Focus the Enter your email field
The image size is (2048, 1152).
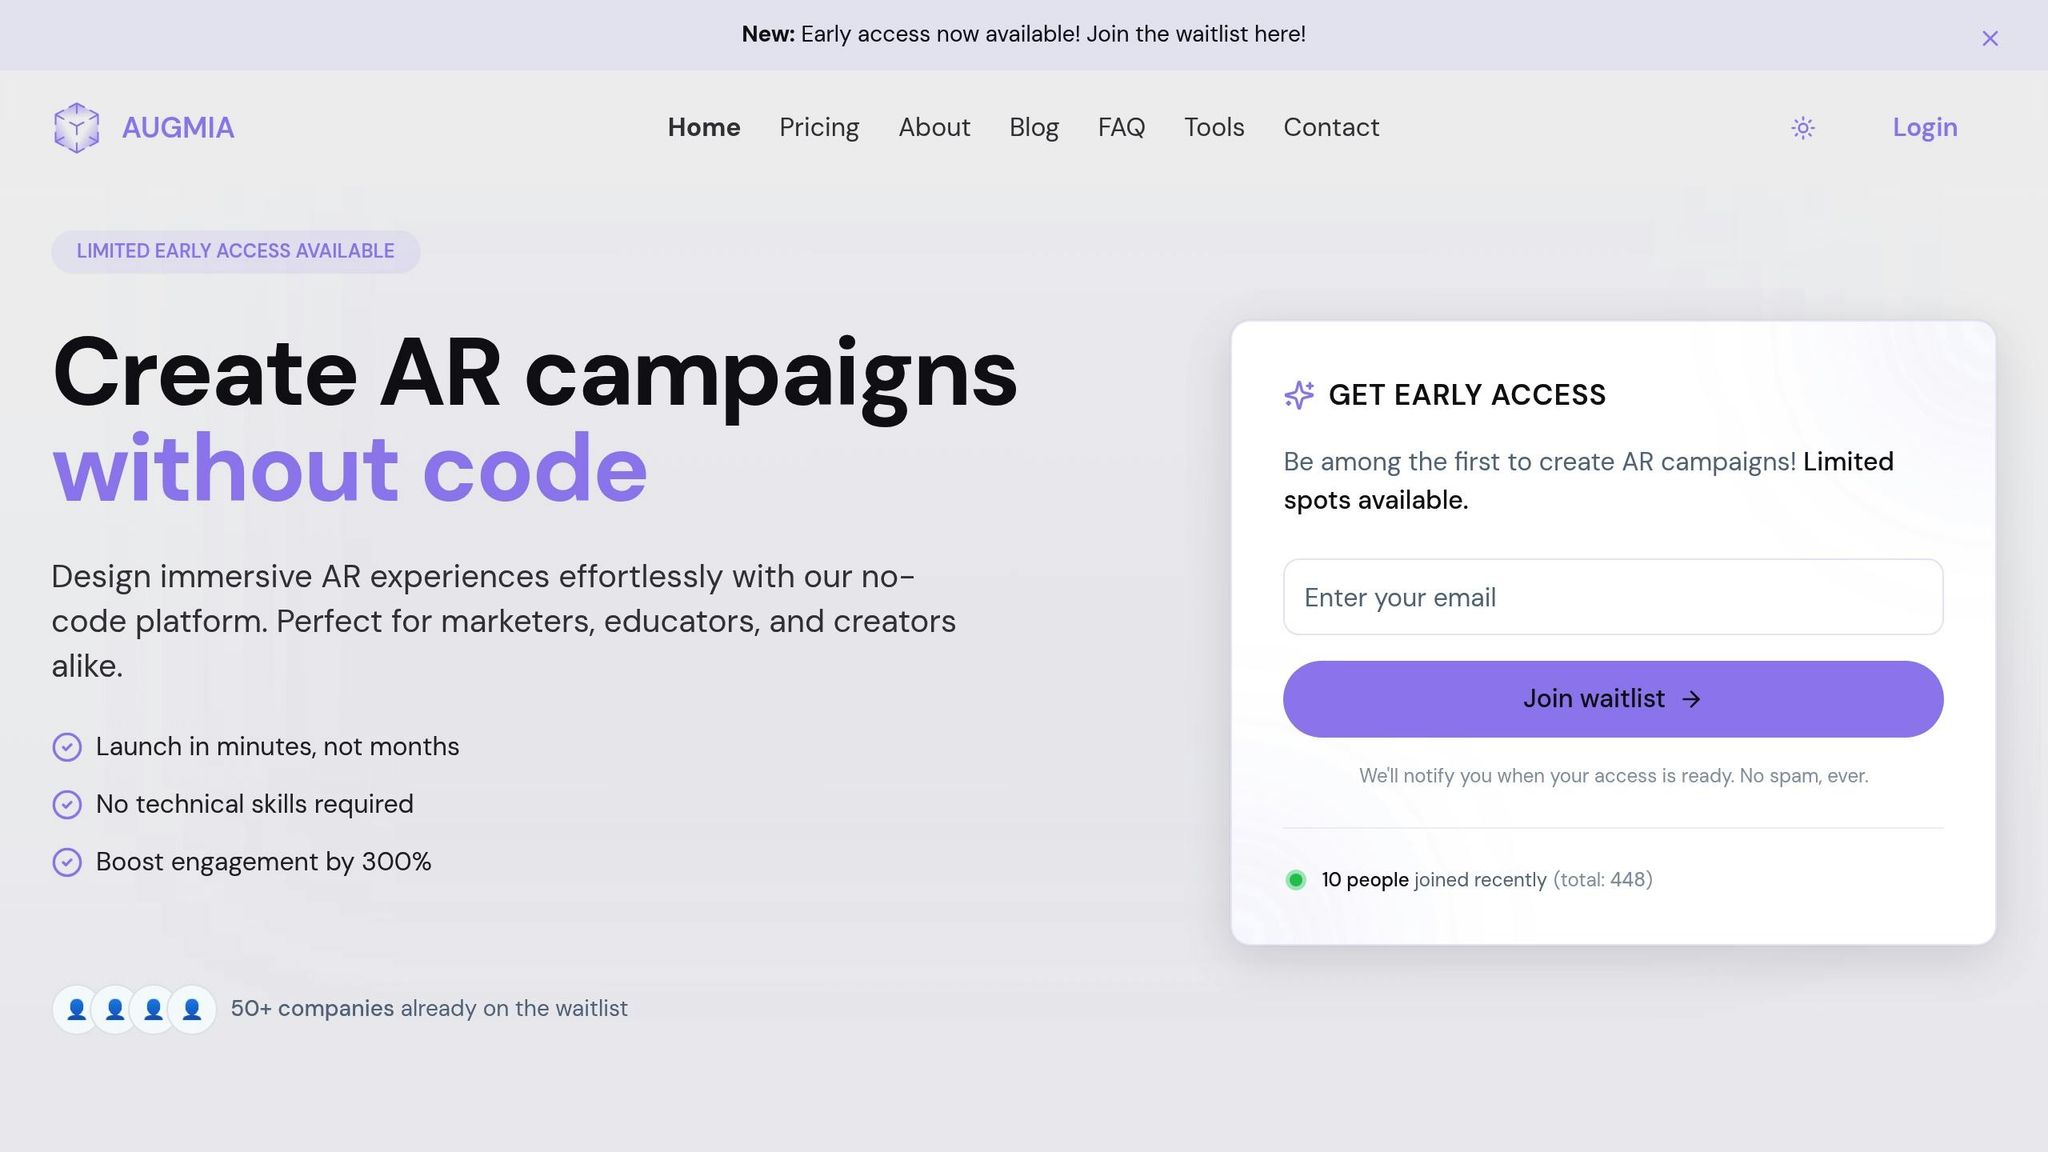1613,597
